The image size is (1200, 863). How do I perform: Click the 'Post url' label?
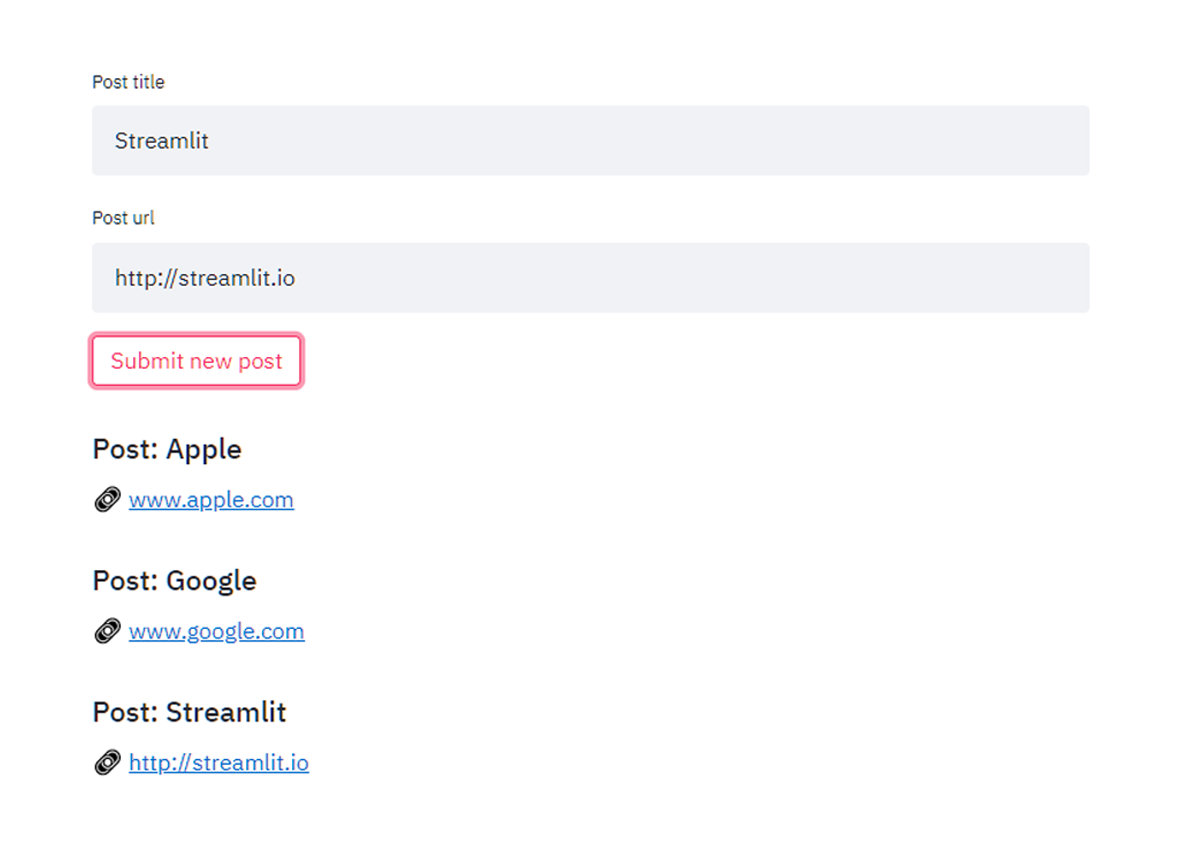pos(123,218)
